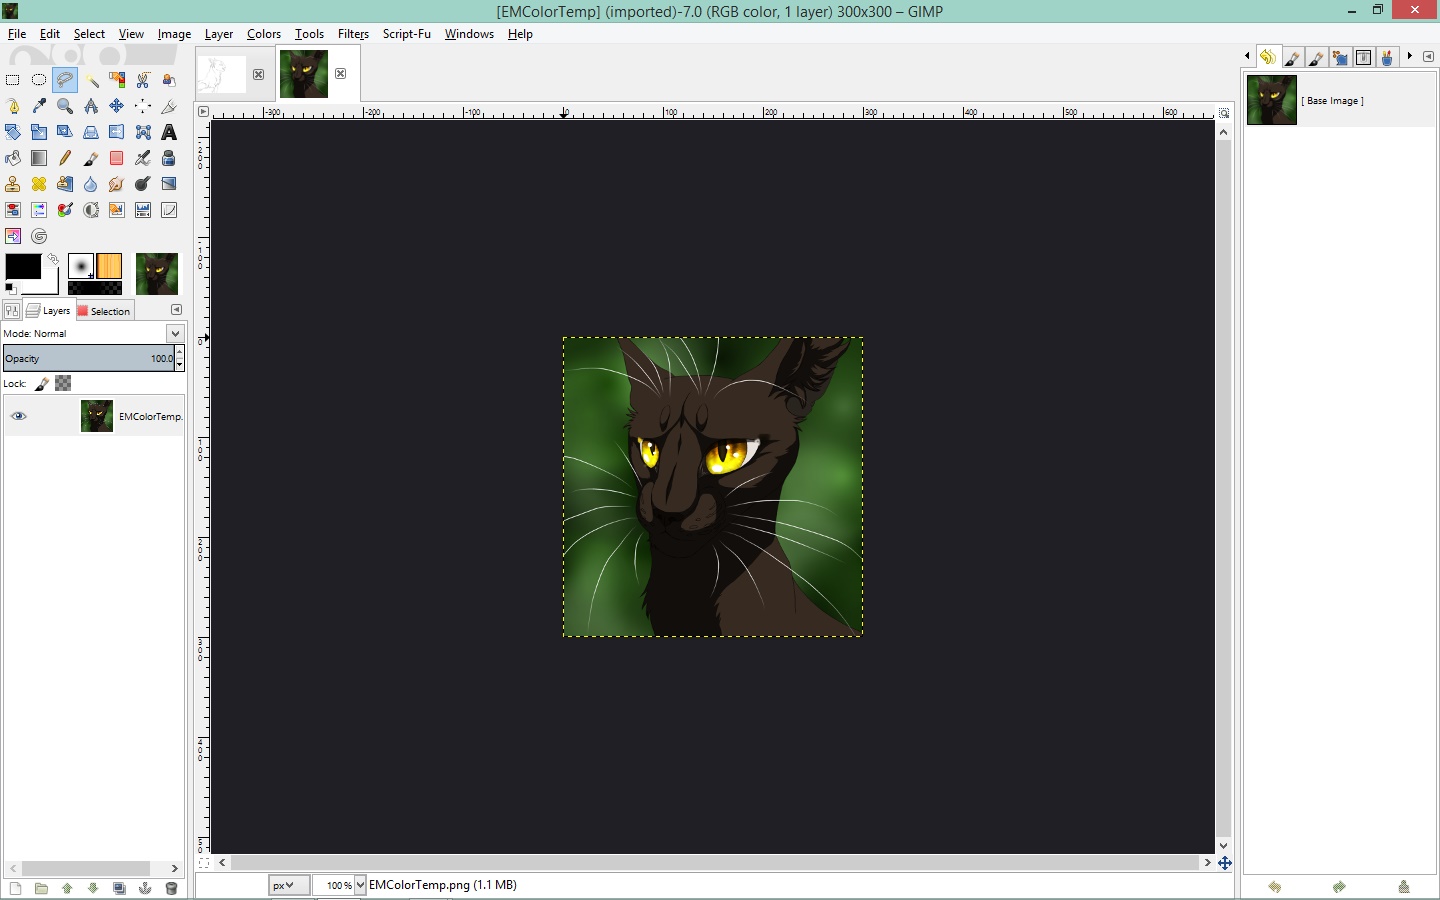Select the Blur/Sharpen droplet tool
The height and width of the screenshot is (900, 1440).
[x=91, y=184]
